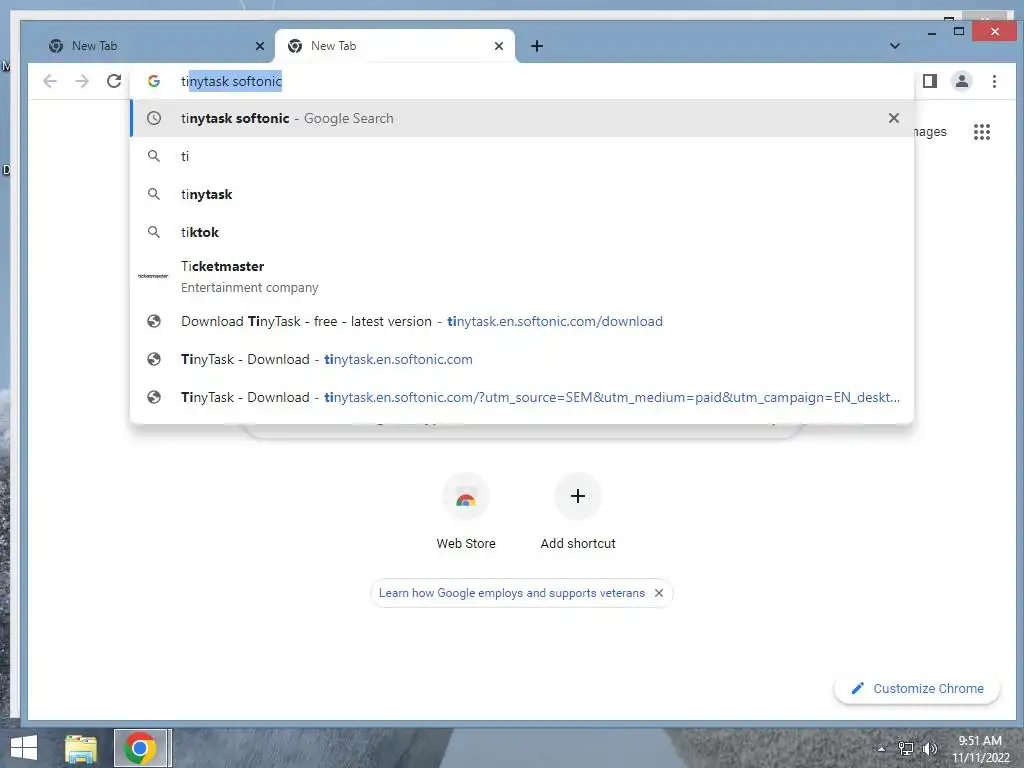Open the Windows Start button
Screen dimensions: 1024x768
coord(24,748)
